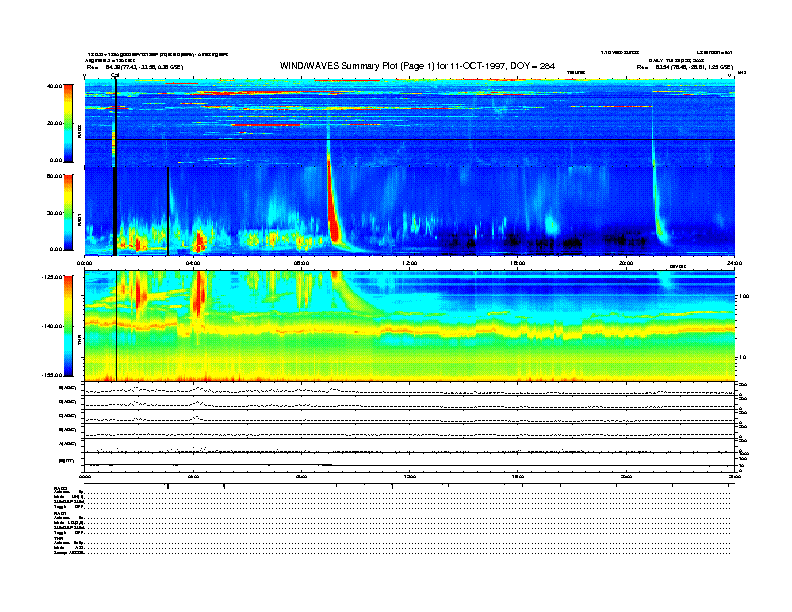Image resolution: width=792 pixels, height=612 pixels.
Task: Click 16:00 tick label below RAD1 spectrogram
Action: coord(518,263)
